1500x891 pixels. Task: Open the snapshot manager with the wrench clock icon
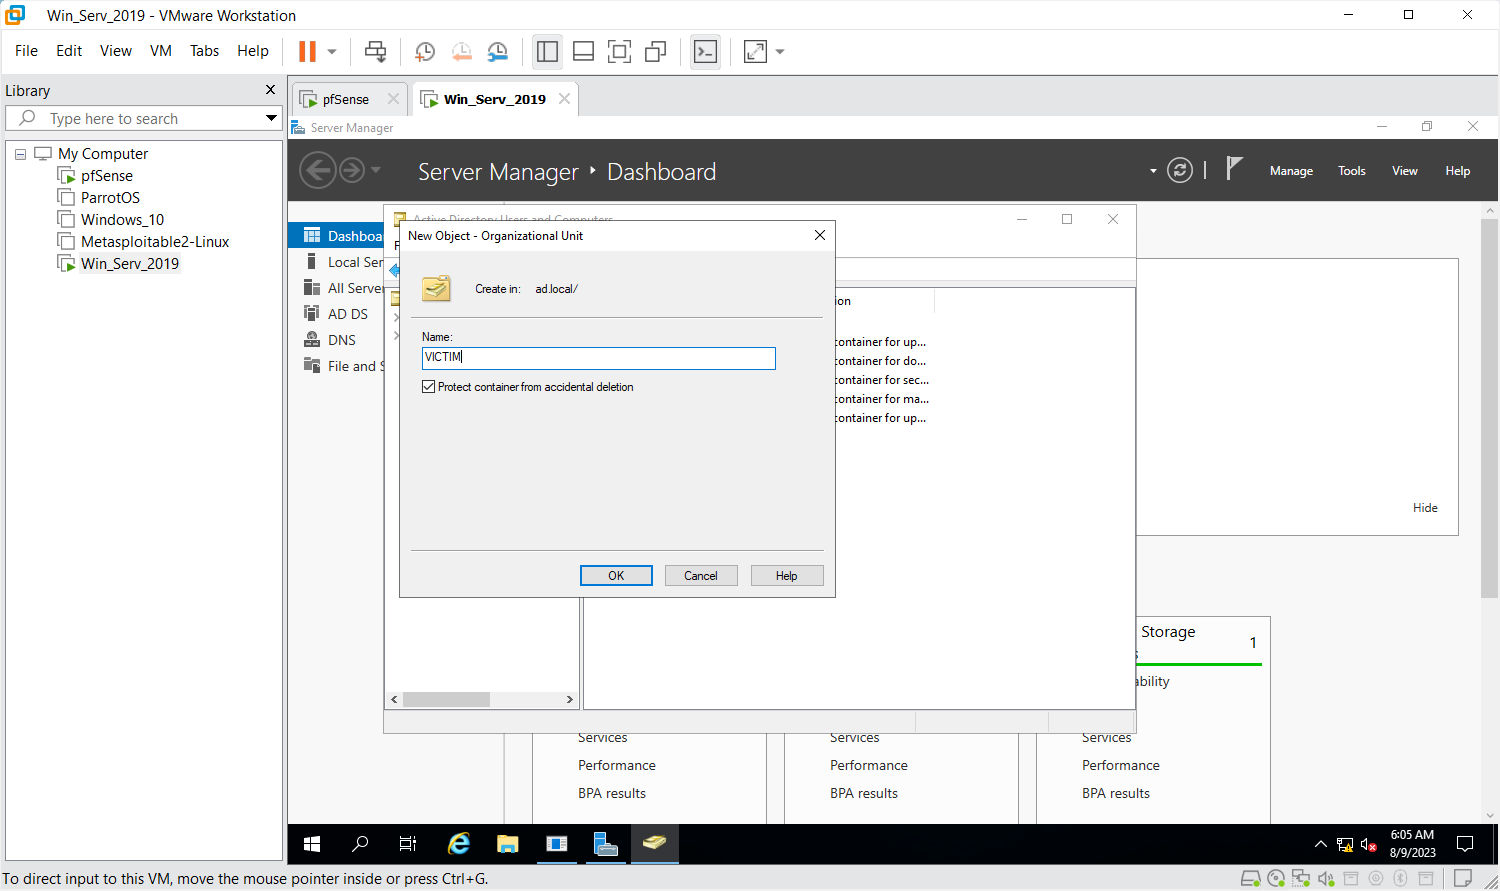pyautogui.click(x=497, y=52)
